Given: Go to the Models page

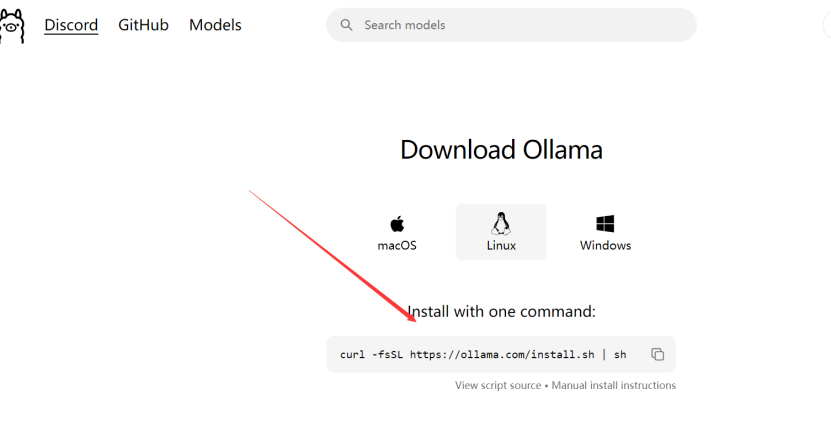Looking at the screenshot, I should tap(215, 25).
